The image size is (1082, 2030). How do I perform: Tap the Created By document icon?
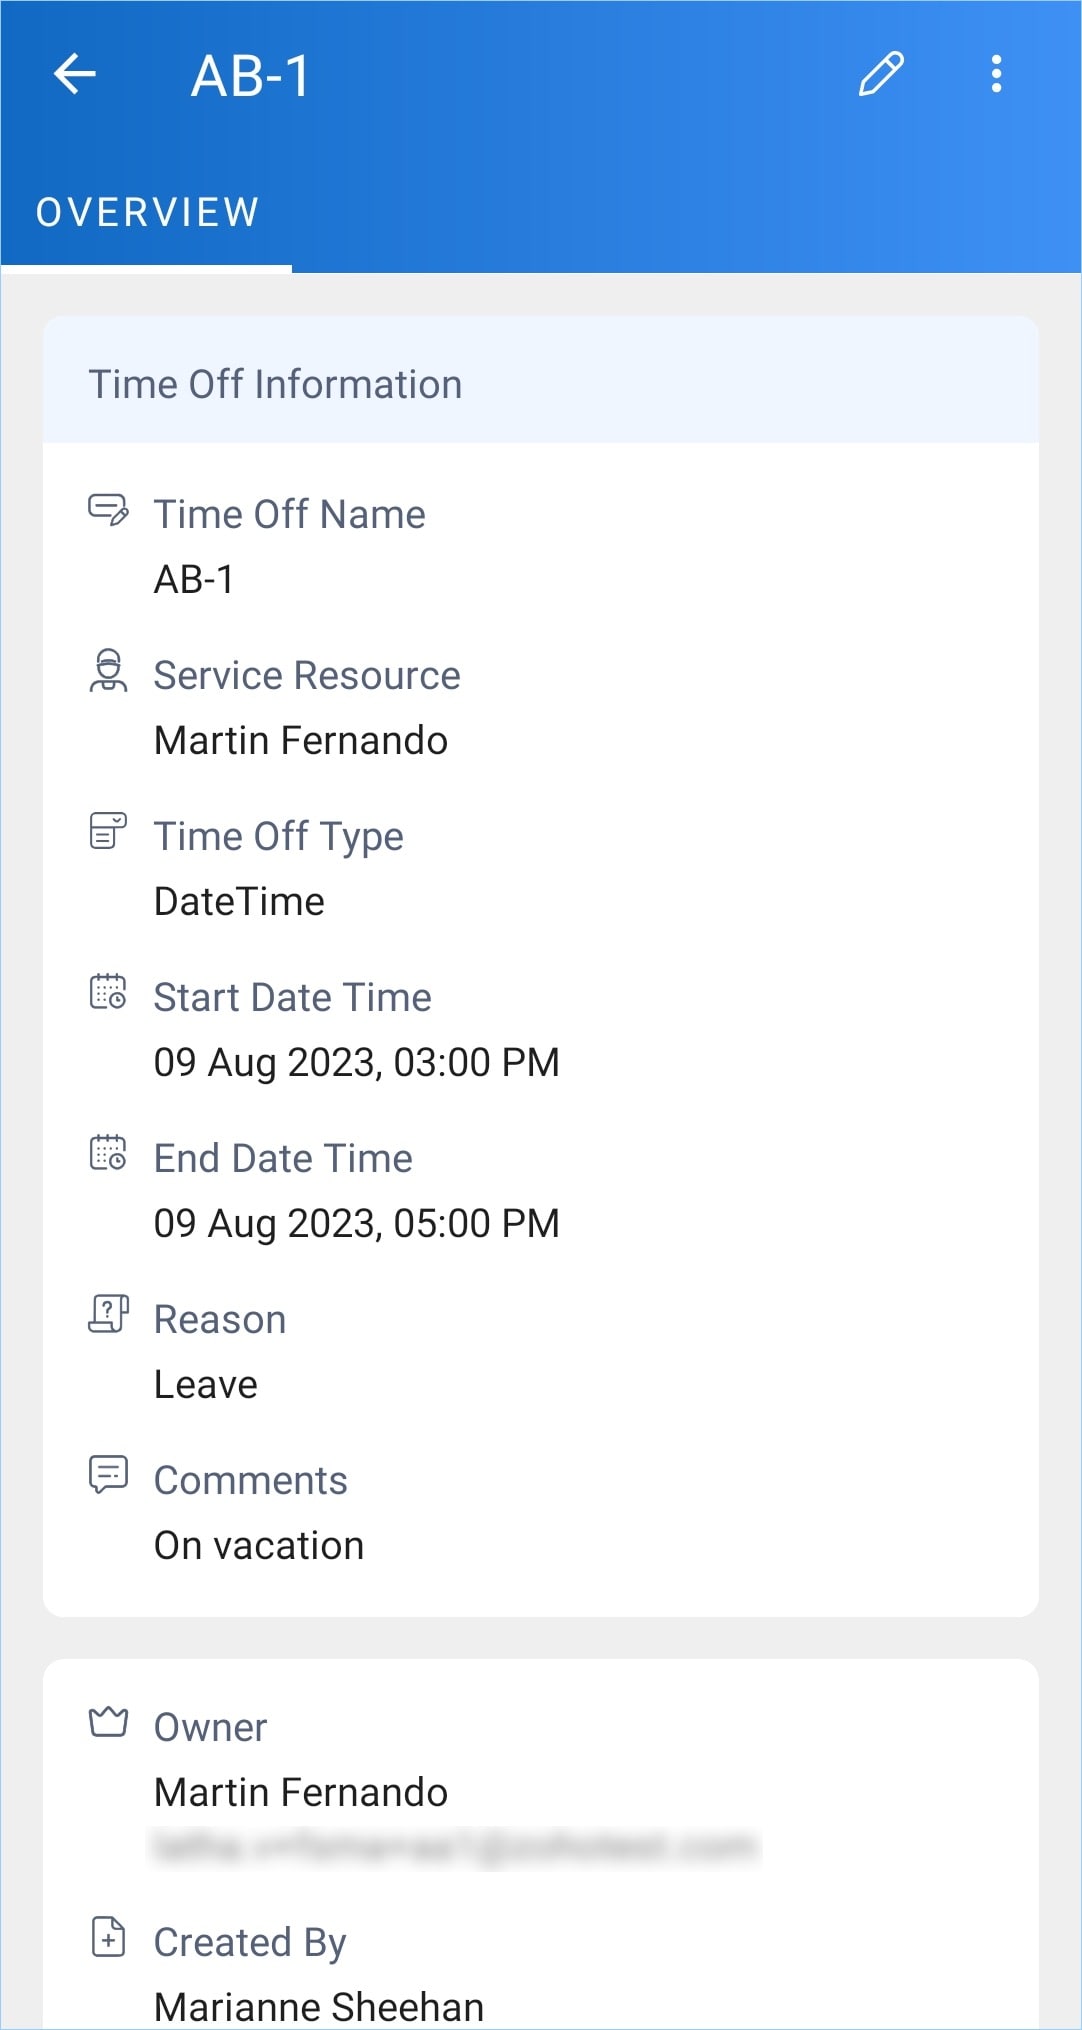[x=108, y=1937]
